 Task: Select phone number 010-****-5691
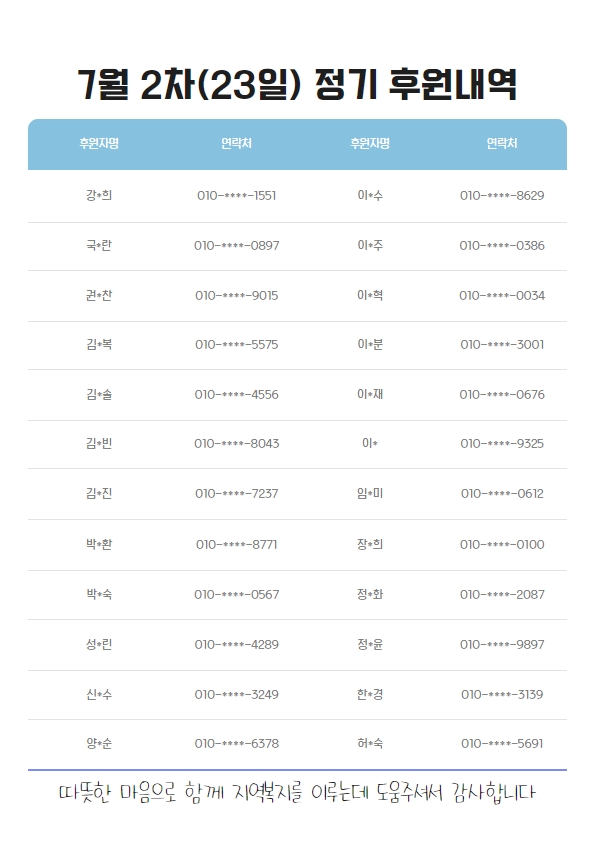pyautogui.click(x=502, y=744)
